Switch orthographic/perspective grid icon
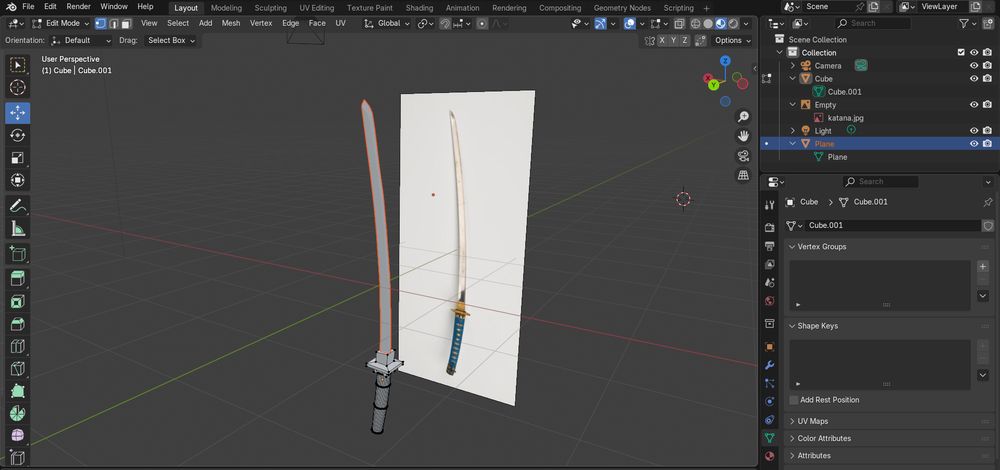The width and height of the screenshot is (1000, 470). pos(743,175)
